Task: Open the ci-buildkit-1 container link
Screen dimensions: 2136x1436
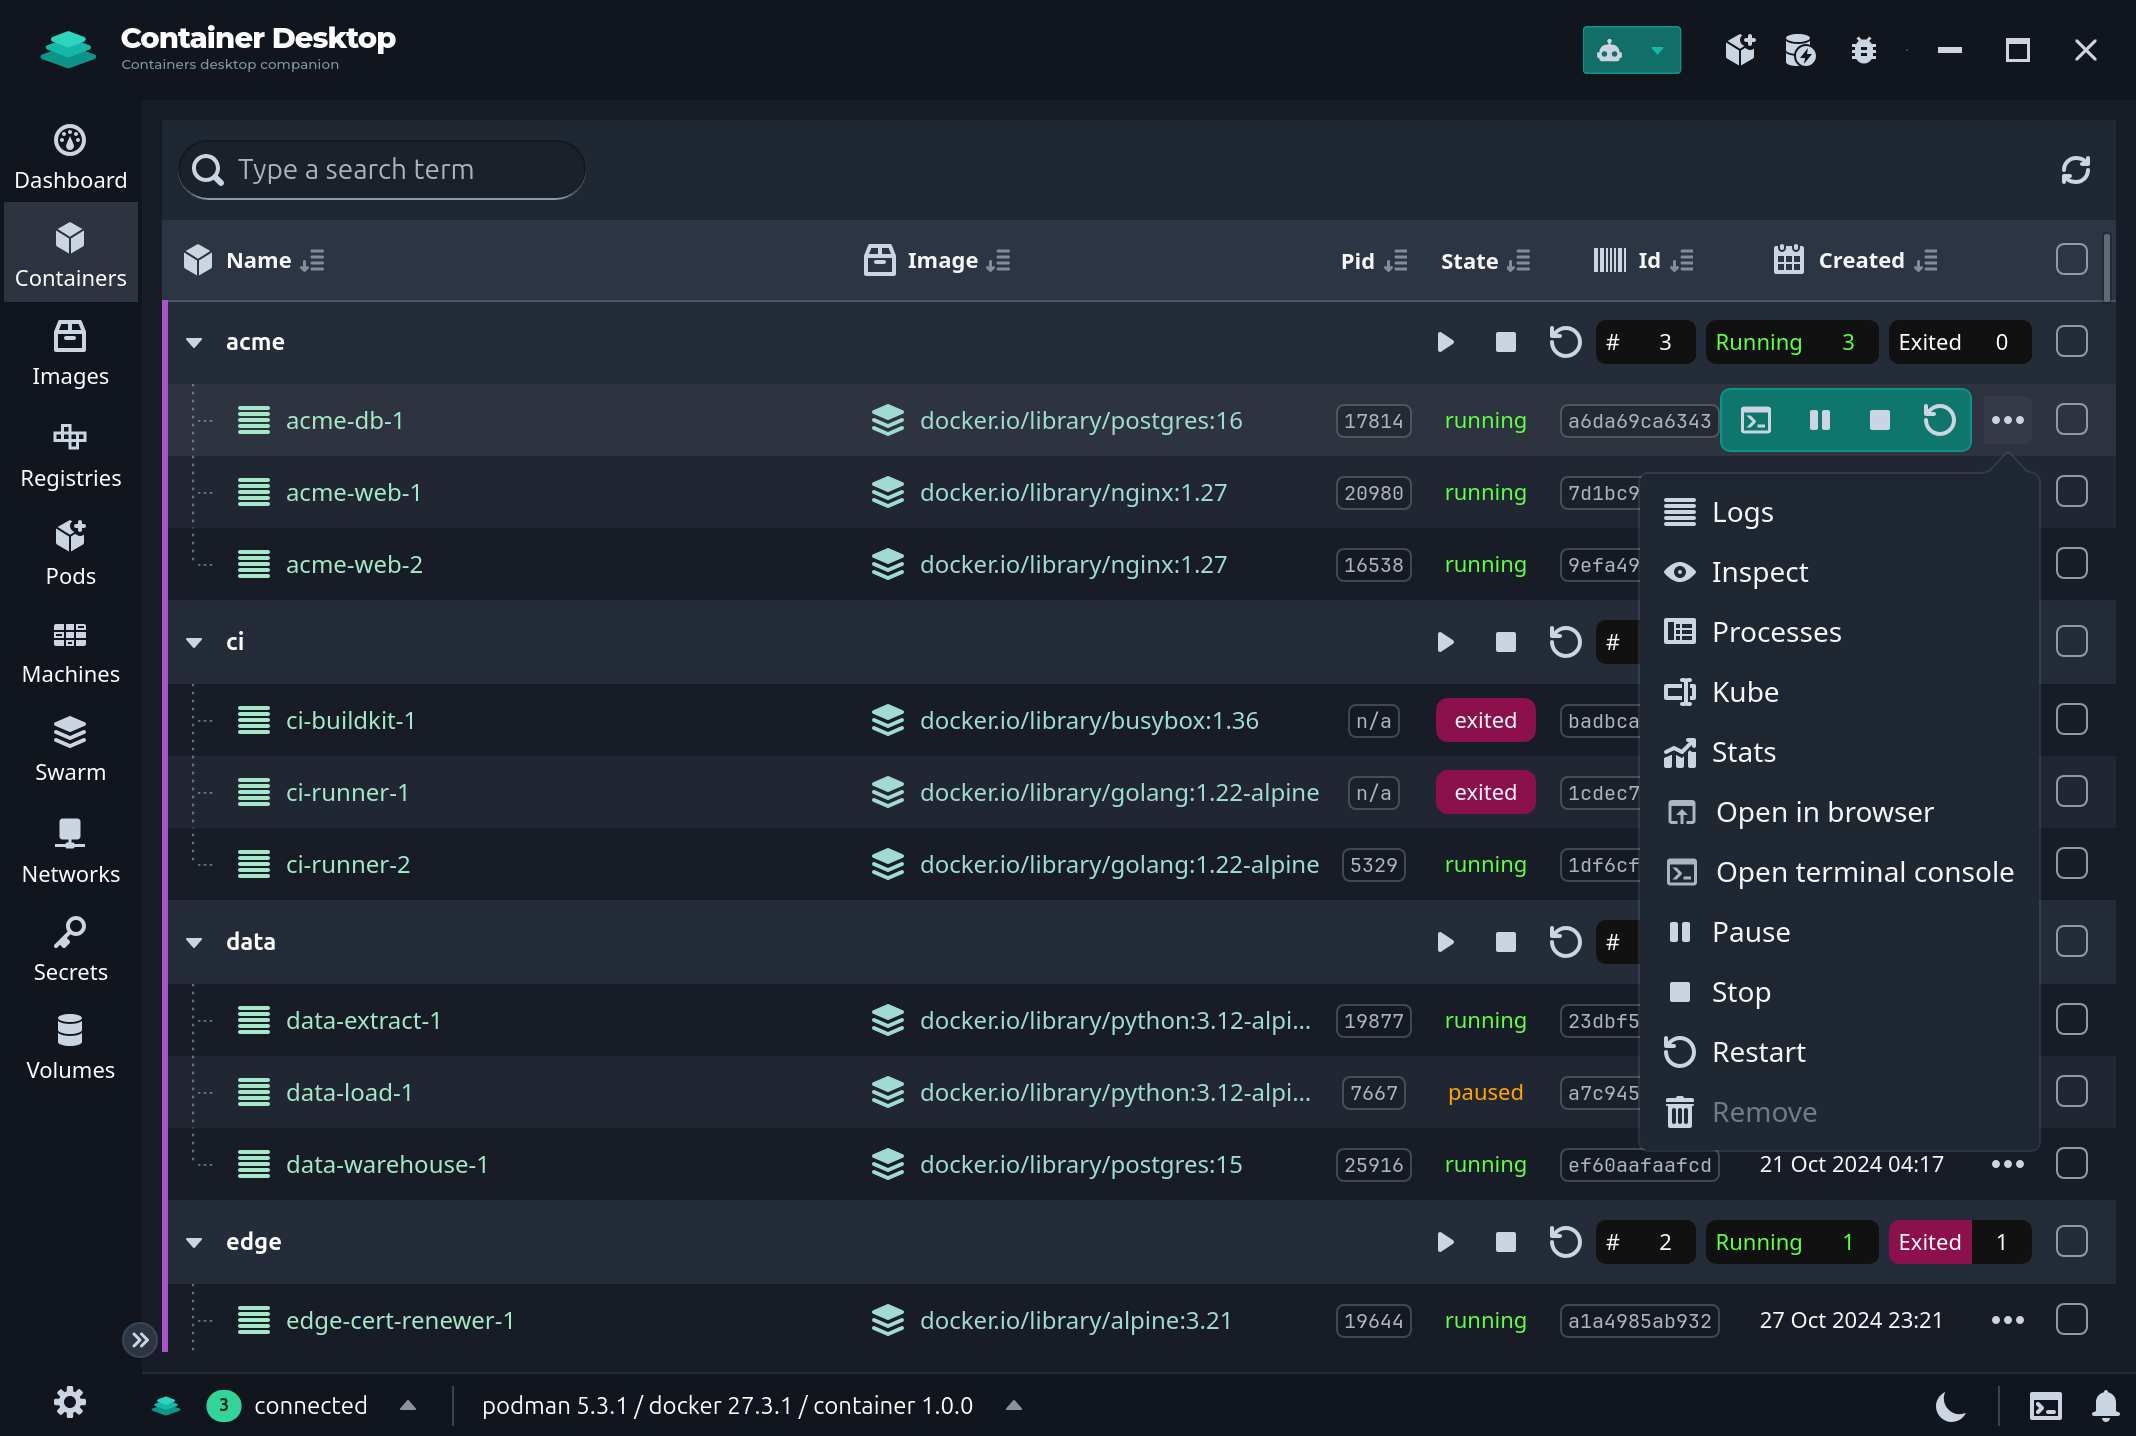Action: (x=350, y=721)
